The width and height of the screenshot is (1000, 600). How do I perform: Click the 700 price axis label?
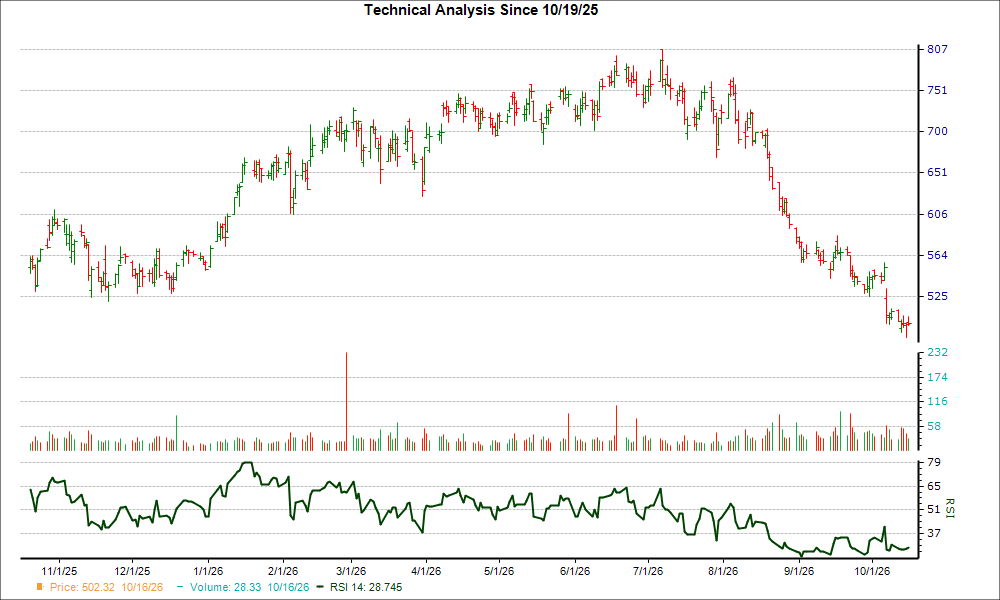pos(937,131)
